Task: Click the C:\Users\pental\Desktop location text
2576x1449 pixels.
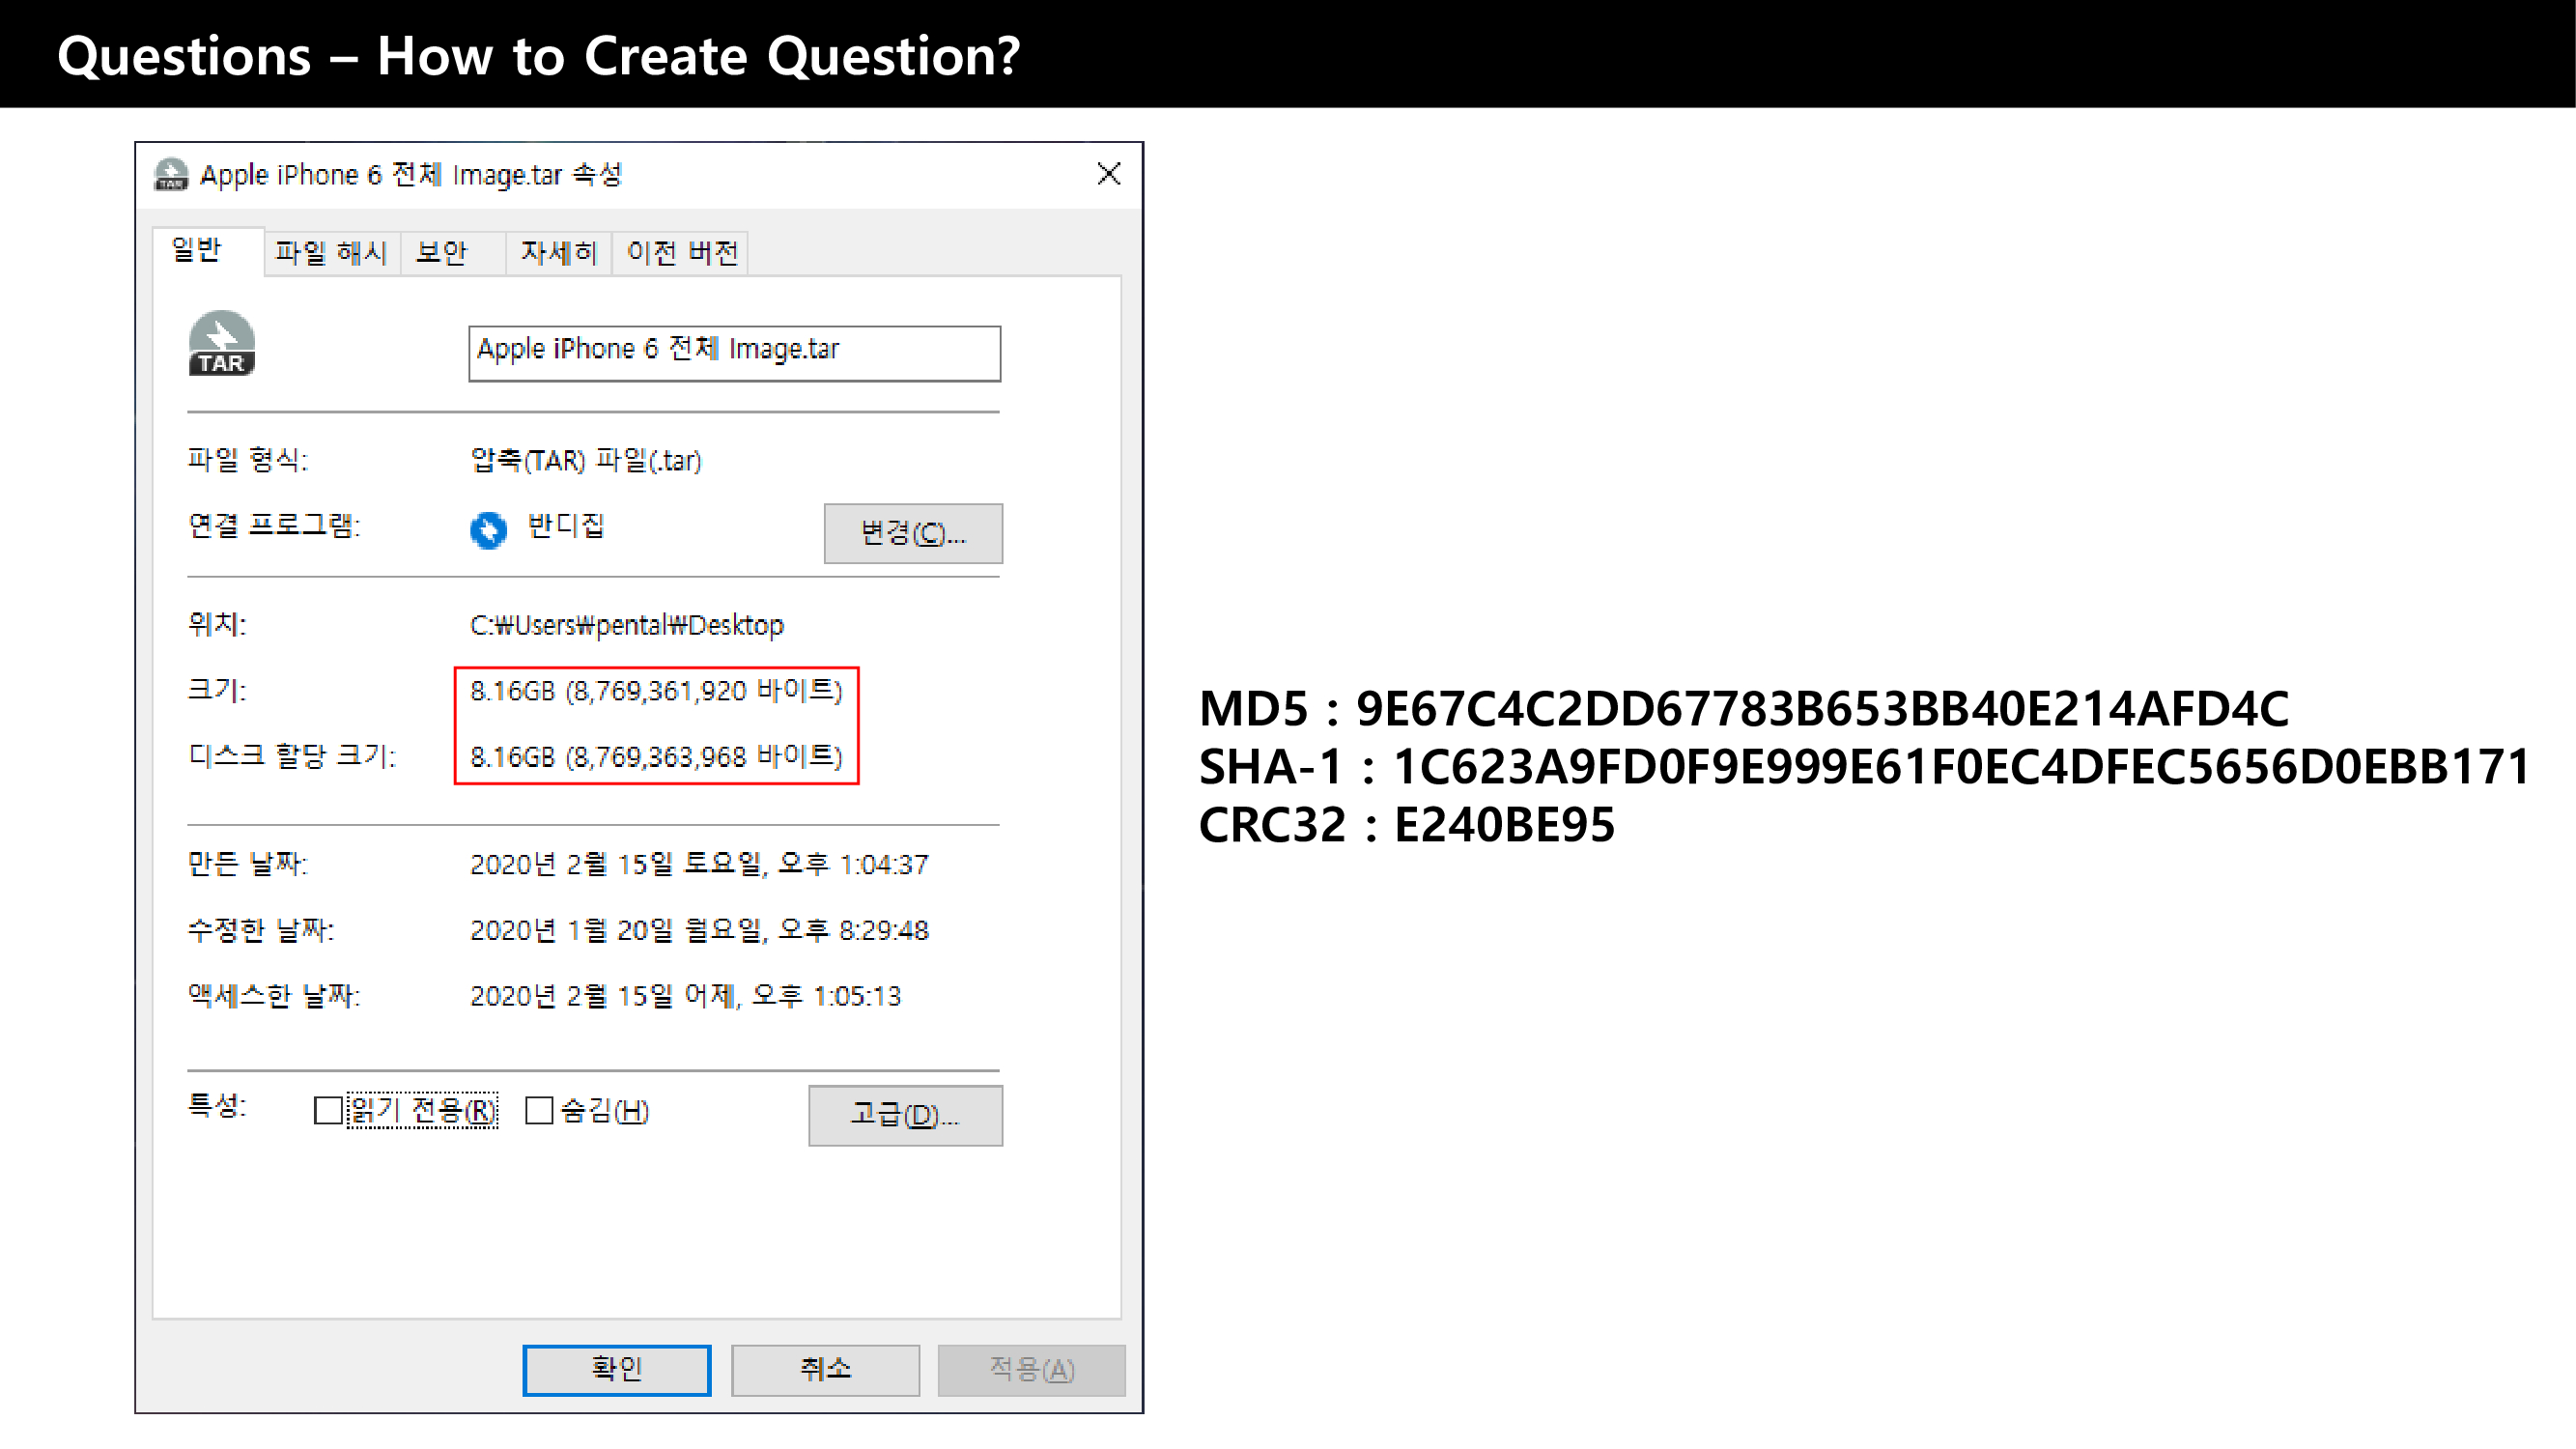Action: [x=626, y=625]
